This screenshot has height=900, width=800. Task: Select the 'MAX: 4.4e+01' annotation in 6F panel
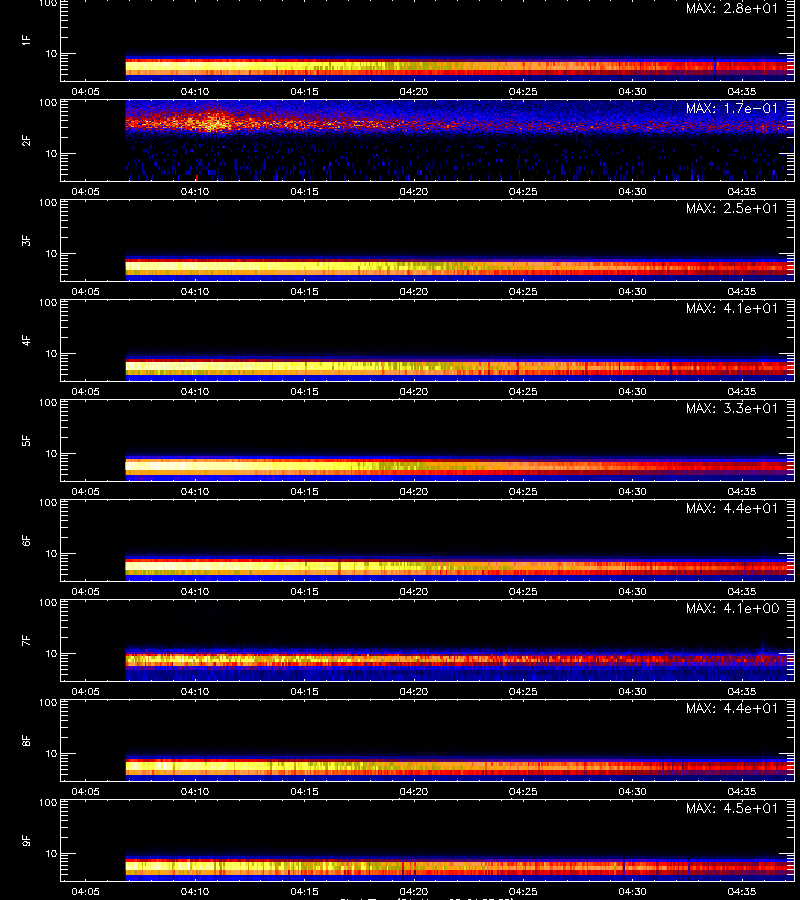732,508
